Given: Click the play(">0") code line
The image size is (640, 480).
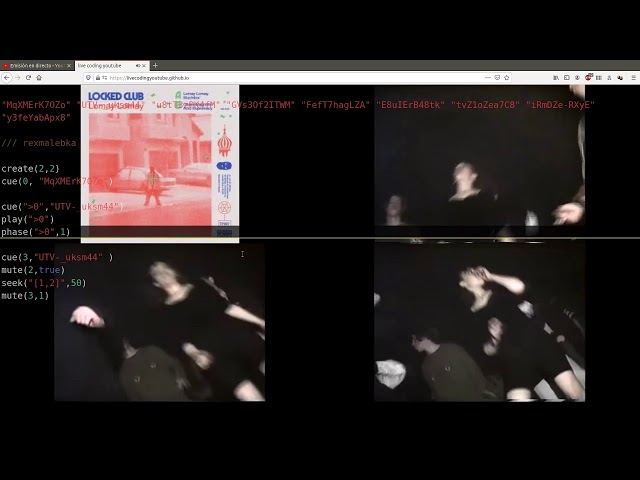Looking at the screenshot, I should coord(28,219).
